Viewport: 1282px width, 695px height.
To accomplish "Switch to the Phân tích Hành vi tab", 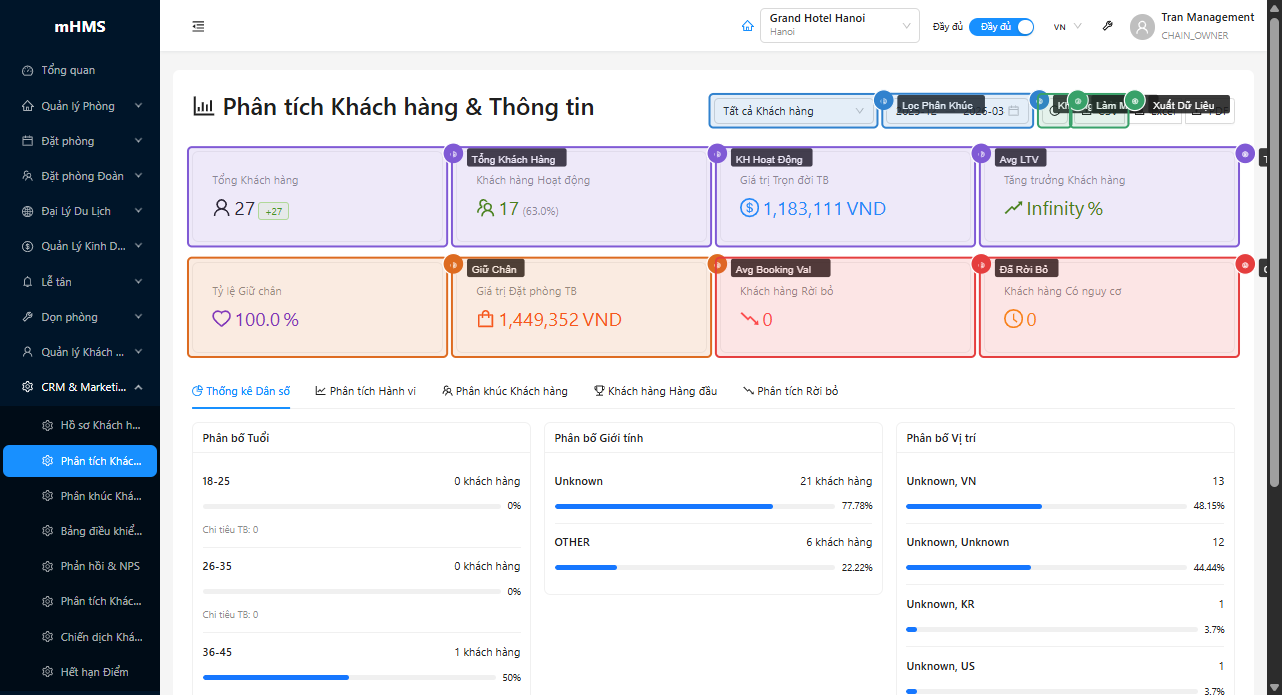I will [365, 391].
